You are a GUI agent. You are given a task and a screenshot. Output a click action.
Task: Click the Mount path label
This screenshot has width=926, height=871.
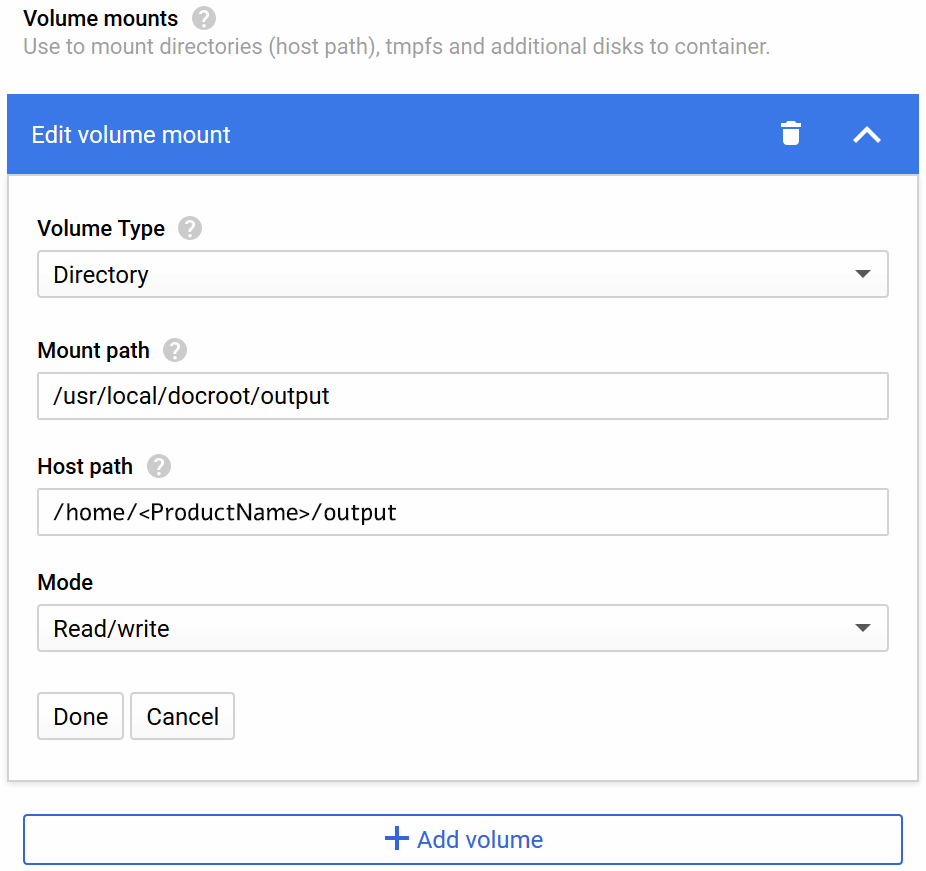[x=93, y=350]
